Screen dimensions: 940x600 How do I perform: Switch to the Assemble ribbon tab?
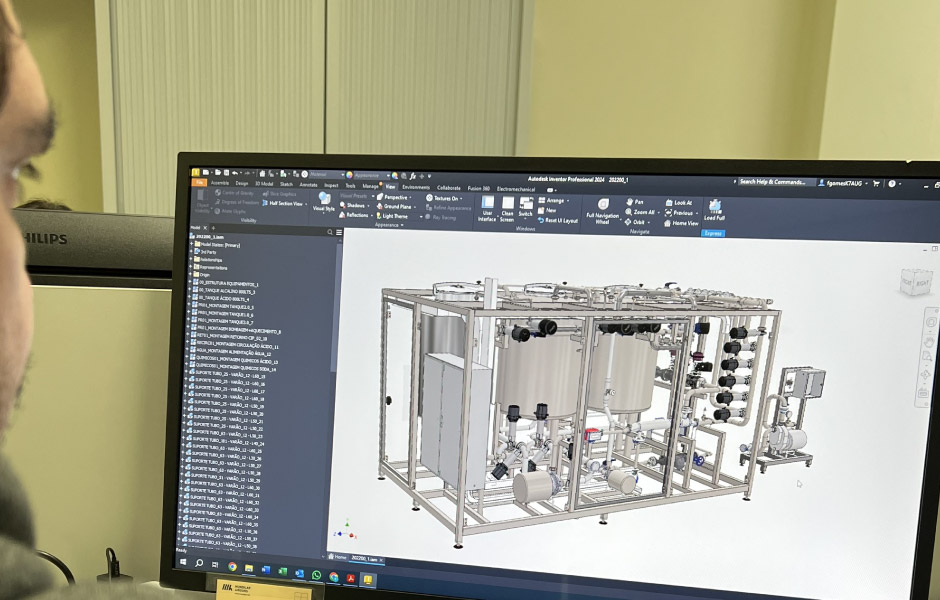[x=219, y=184]
